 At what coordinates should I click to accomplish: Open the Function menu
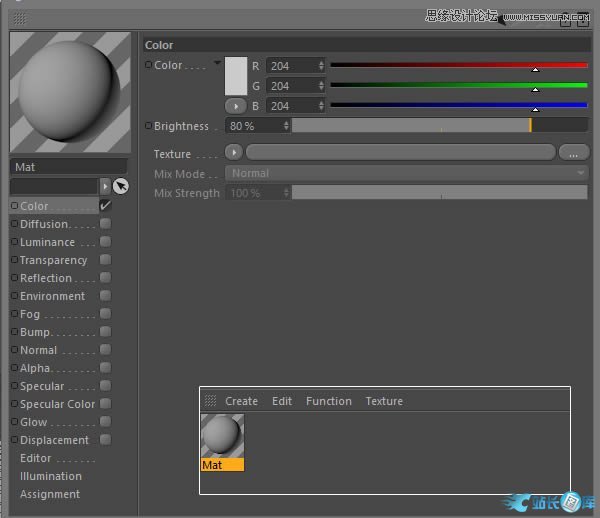pyautogui.click(x=328, y=401)
